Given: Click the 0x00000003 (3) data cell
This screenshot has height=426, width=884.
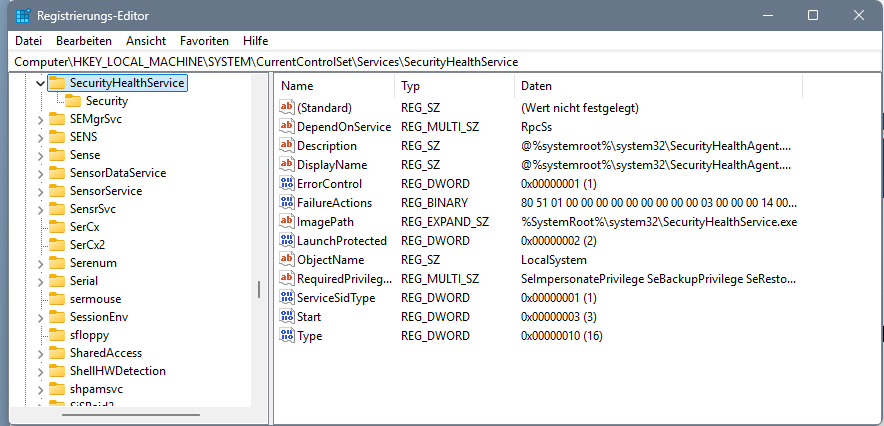Looking at the screenshot, I should tap(559, 317).
